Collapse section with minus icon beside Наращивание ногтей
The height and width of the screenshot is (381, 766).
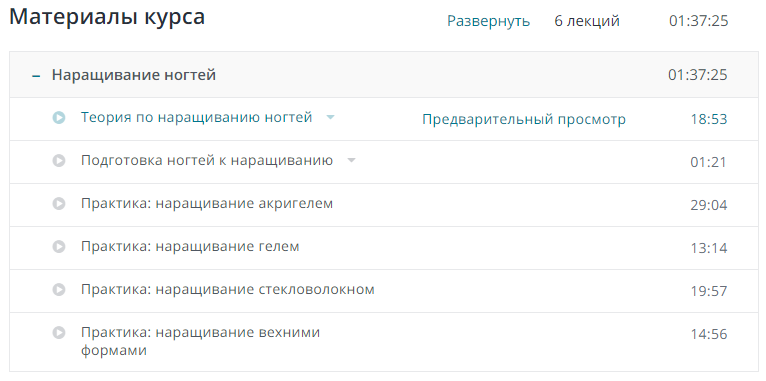click(36, 76)
